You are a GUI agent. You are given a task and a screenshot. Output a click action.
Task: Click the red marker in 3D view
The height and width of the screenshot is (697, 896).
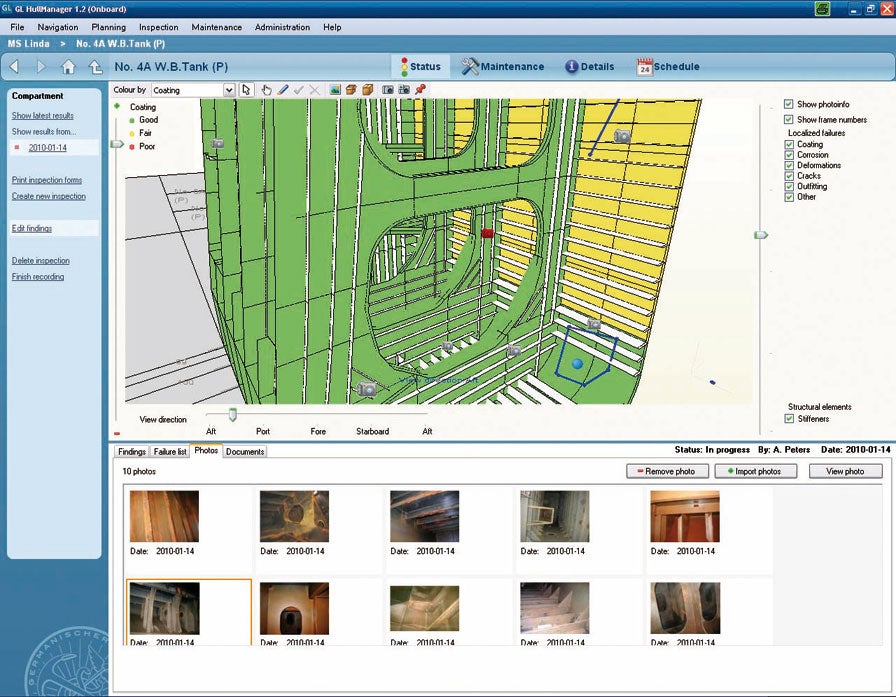click(x=488, y=233)
